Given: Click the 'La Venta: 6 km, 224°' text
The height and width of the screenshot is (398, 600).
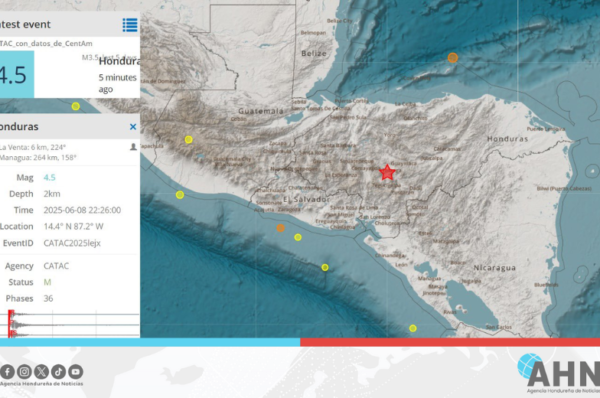Looking at the screenshot, I should (x=33, y=147).
